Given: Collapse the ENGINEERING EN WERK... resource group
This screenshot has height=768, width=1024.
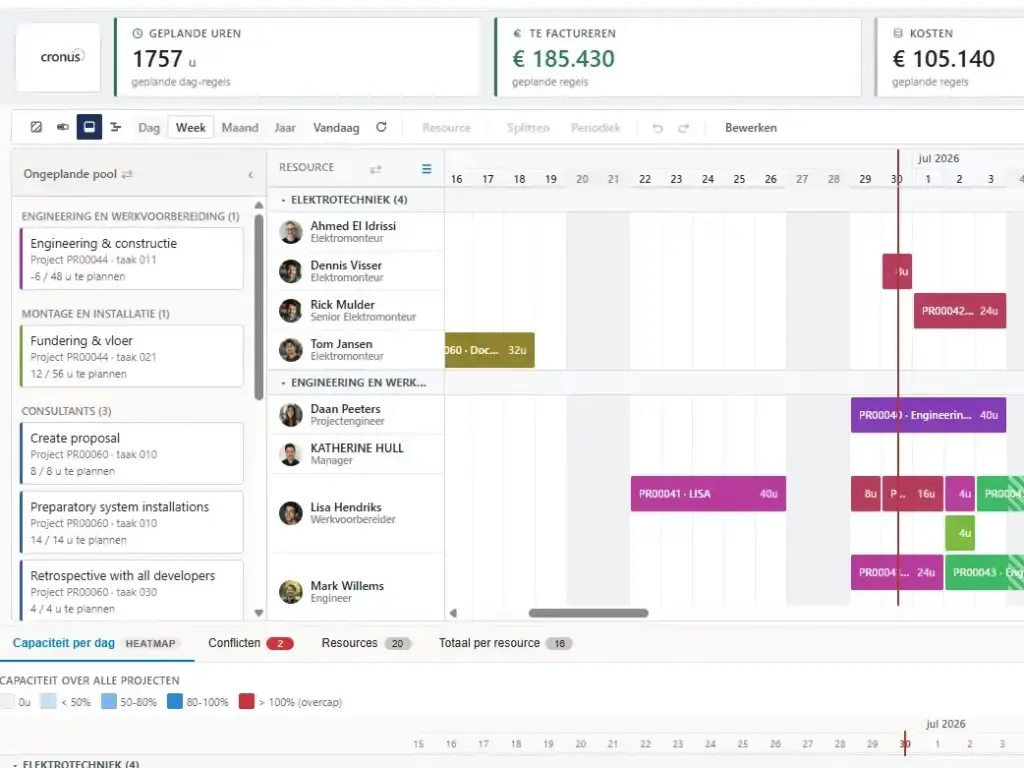Looking at the screenshot, I should [283, 383].
